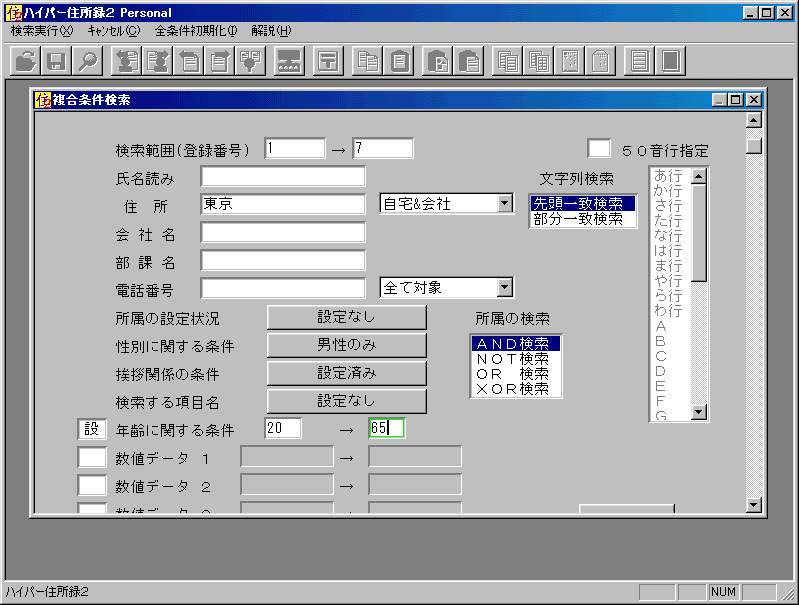Select あ行 in the 50音 list
Screen dimensions: 799x605
[668, 176]
